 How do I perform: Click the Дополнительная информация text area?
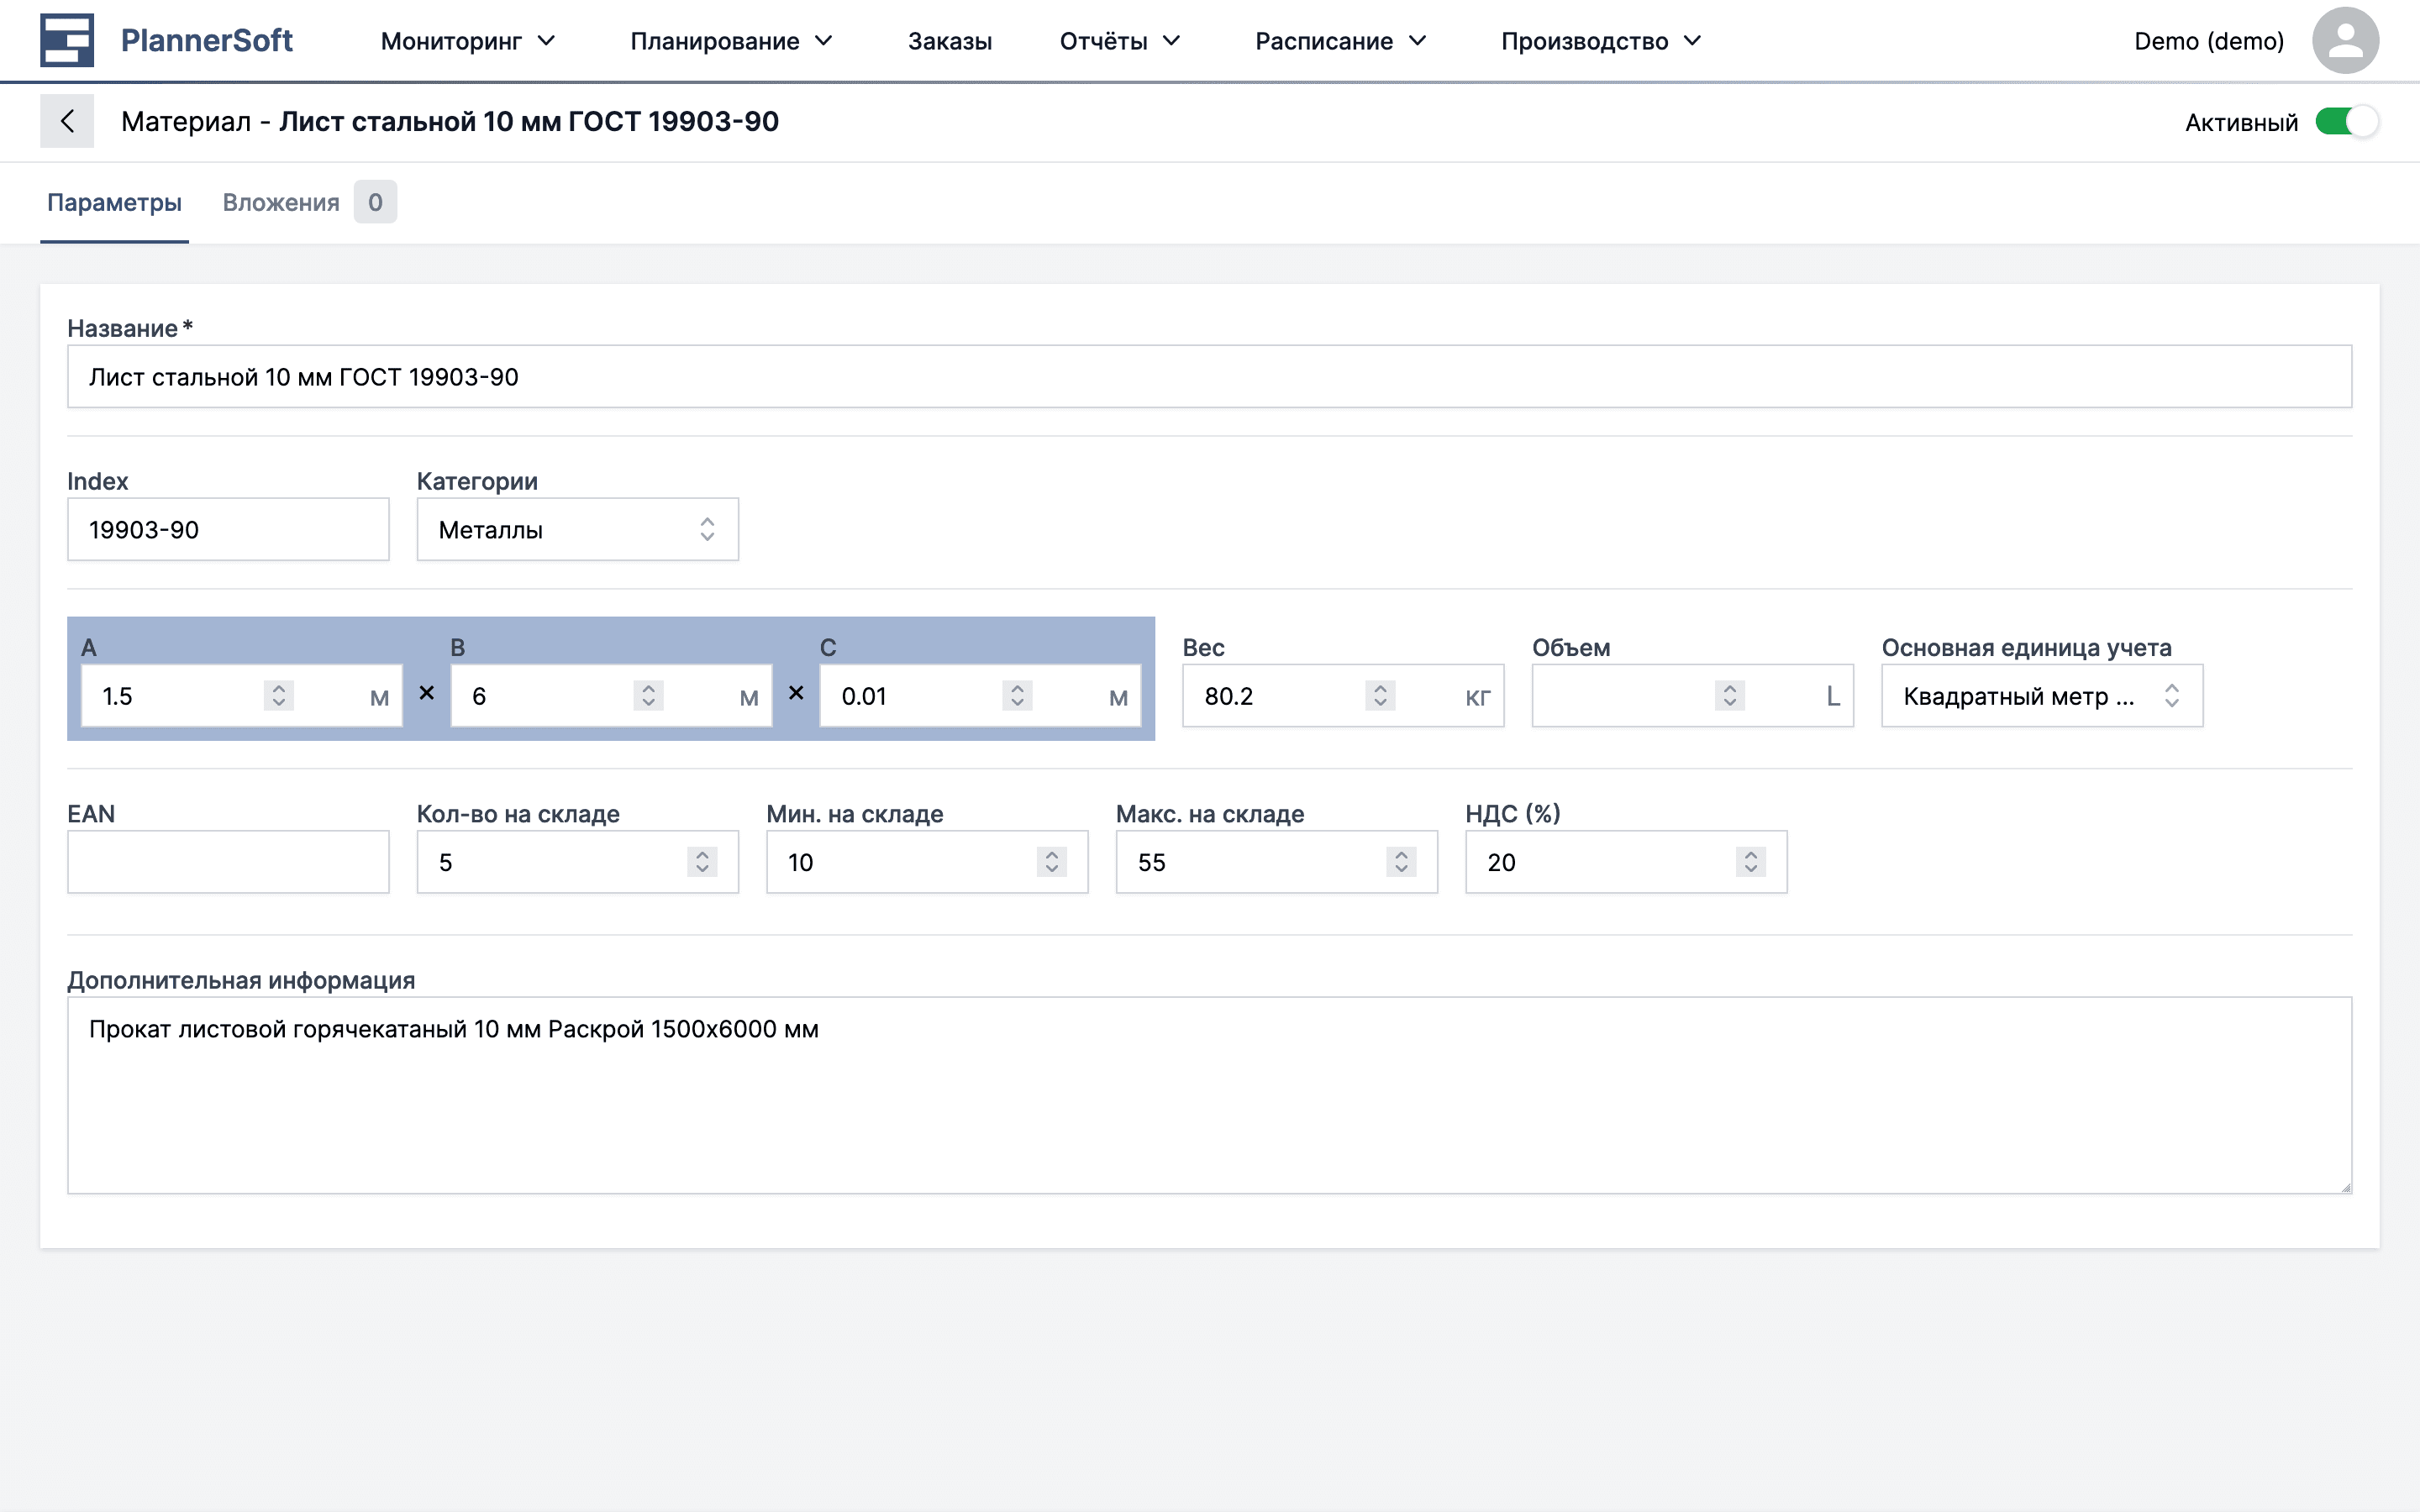[1209, 1095]
